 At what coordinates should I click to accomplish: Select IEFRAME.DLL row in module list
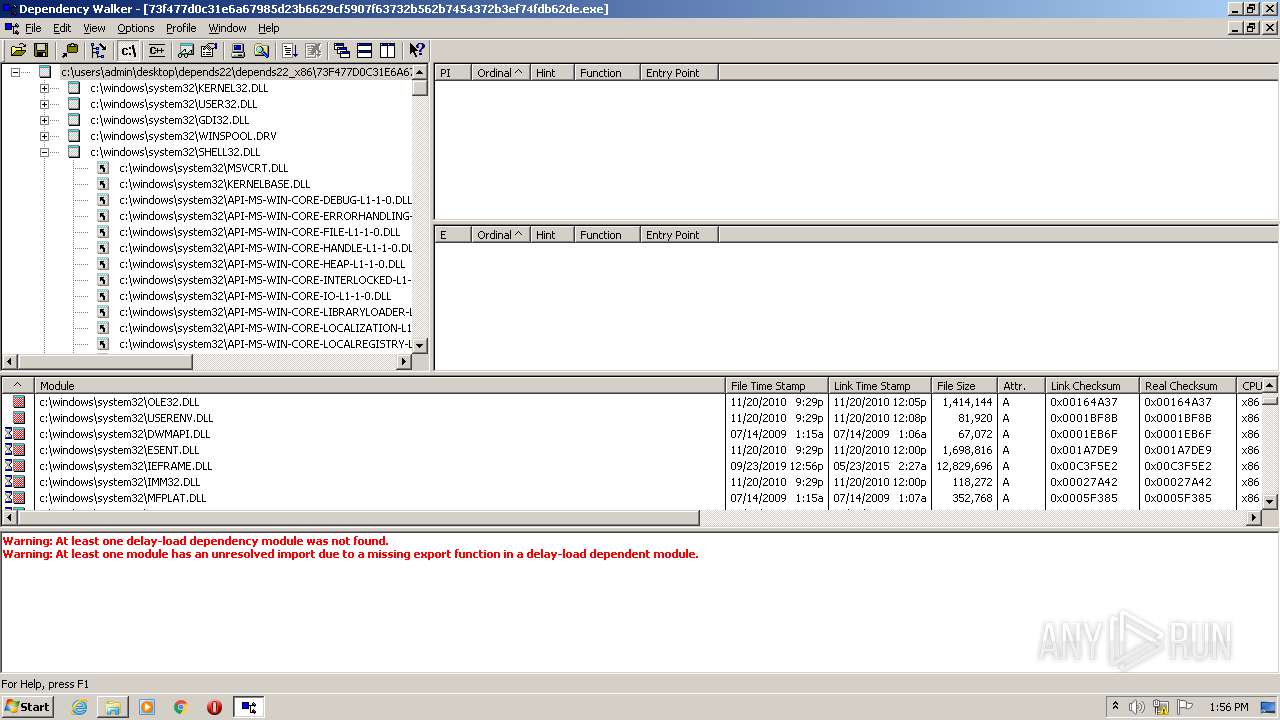(x=630, y=466)
